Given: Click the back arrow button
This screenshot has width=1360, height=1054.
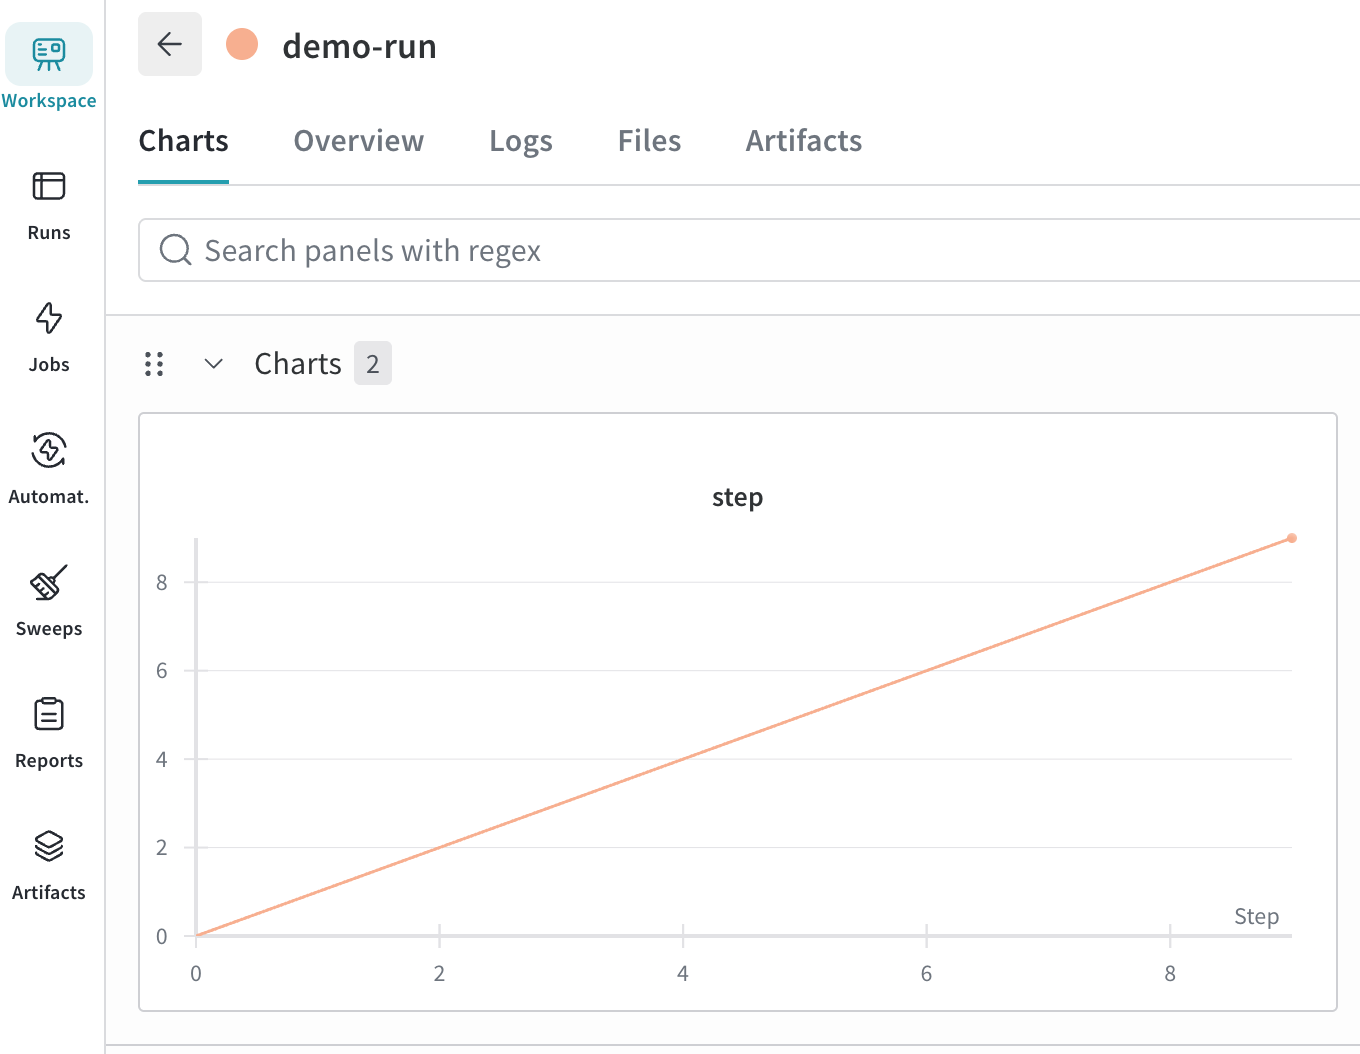Looking at the screenshot, I should coord(170,44).
